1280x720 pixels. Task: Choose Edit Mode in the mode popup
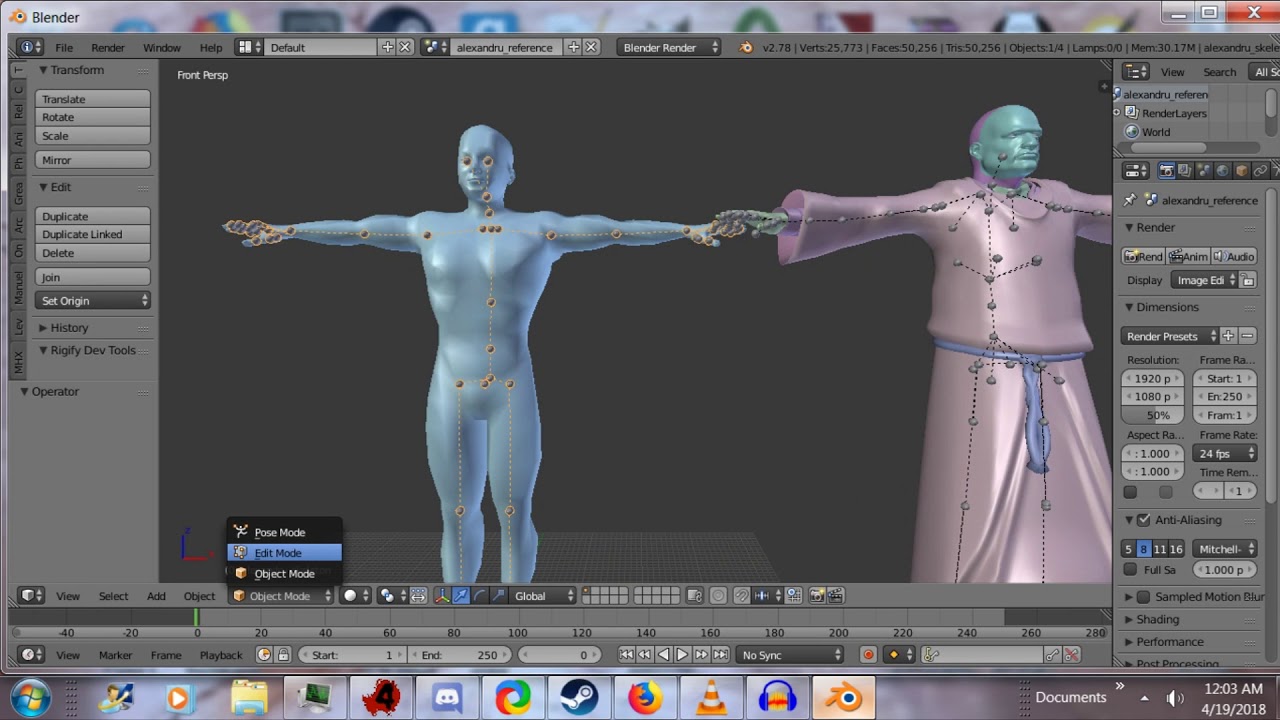tap(285, 553)
